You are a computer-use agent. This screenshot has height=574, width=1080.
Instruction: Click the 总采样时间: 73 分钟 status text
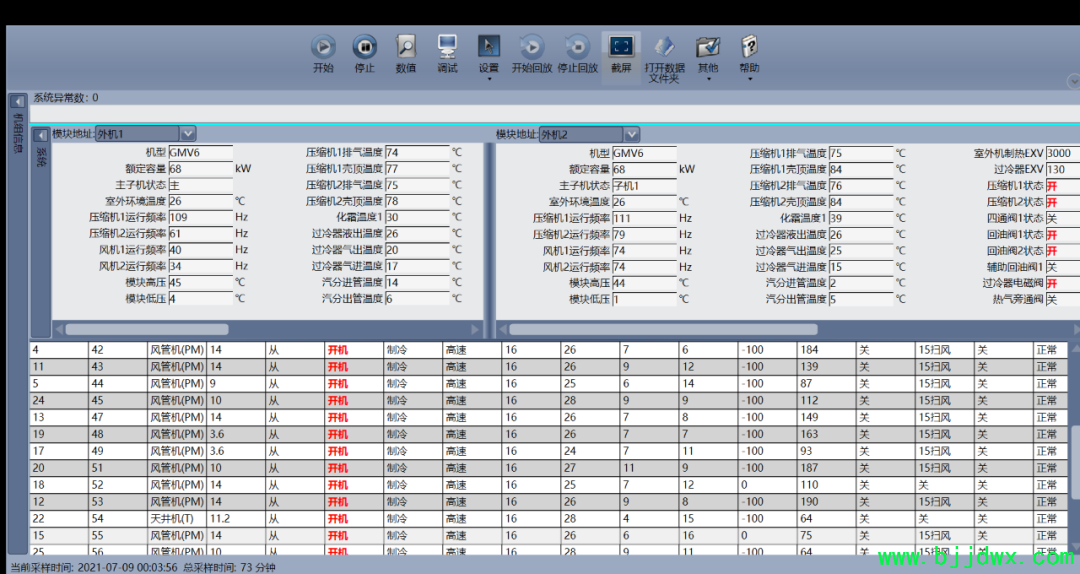[x=229, y=568]
